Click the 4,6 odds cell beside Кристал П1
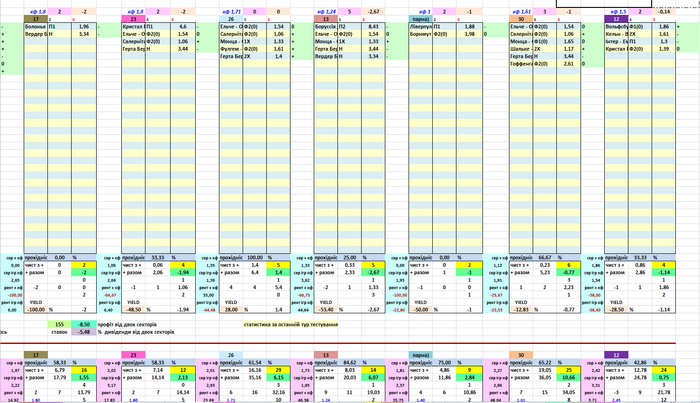This screenshot has height=403, width=700. 183,26
